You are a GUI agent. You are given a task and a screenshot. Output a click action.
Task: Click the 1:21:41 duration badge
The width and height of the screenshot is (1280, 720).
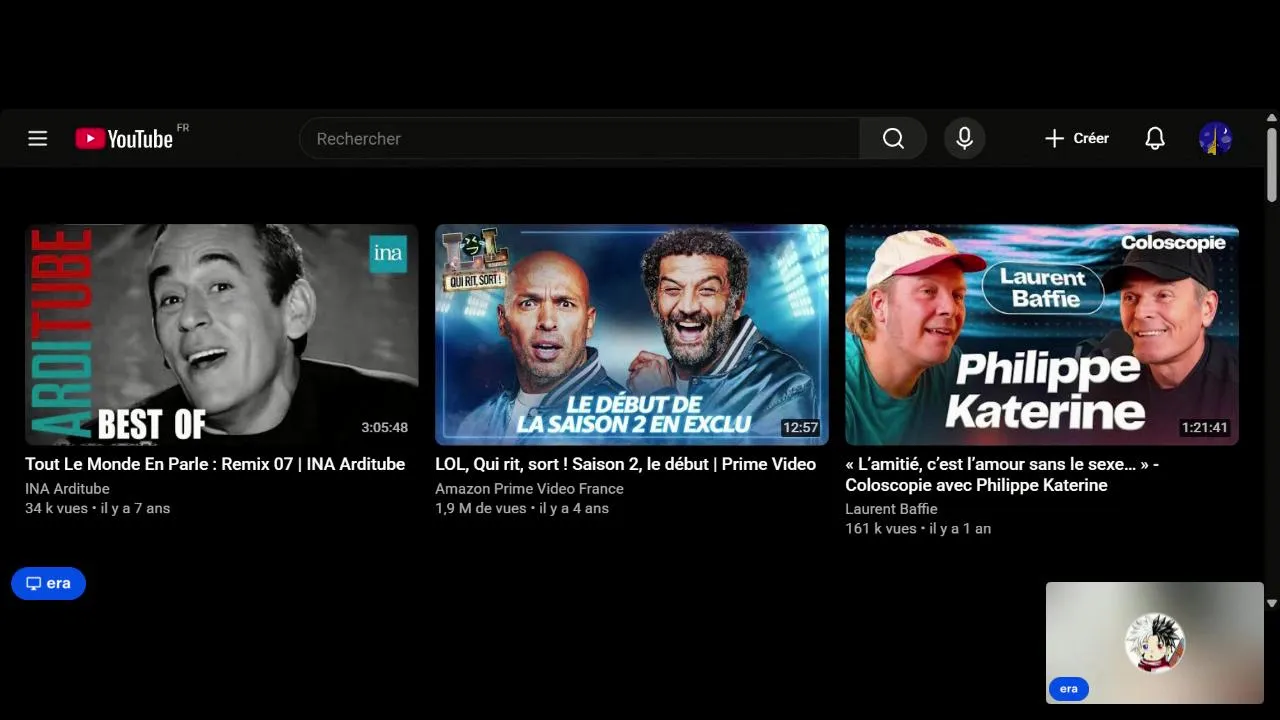pyautogui.click(x=1204, y=427)
